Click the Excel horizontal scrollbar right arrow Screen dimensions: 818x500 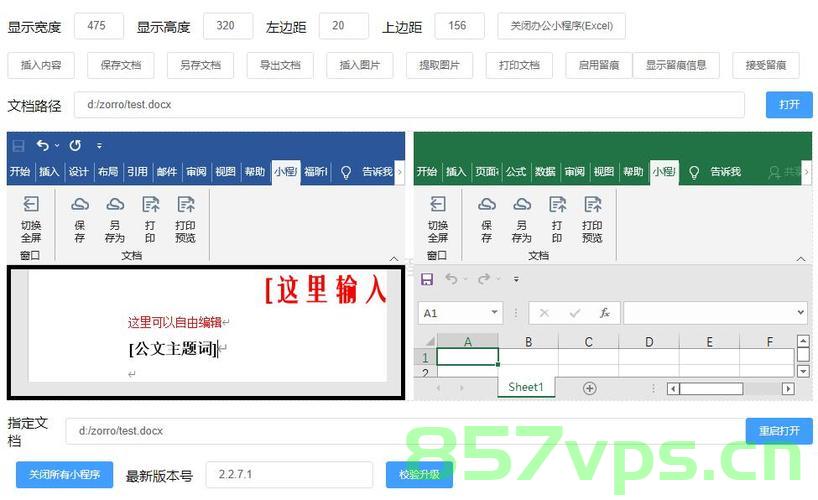click(788, 388)
